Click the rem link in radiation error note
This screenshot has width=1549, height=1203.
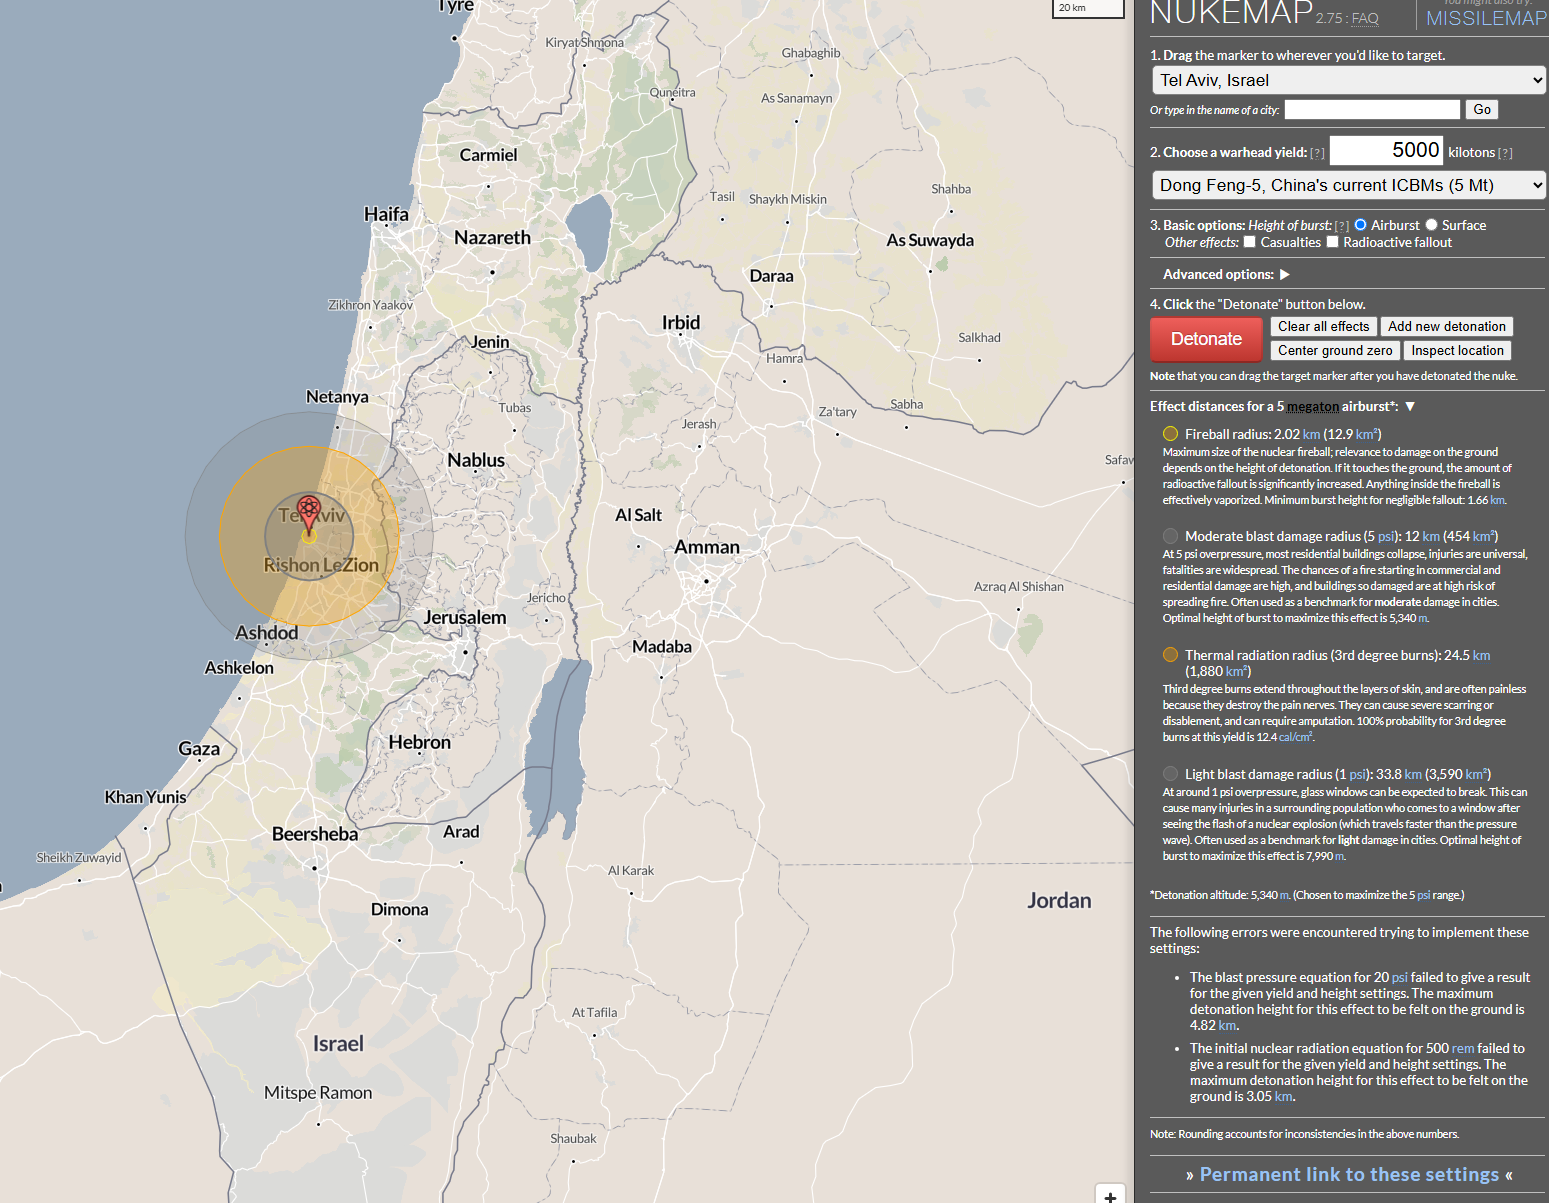[1463, 1048]
